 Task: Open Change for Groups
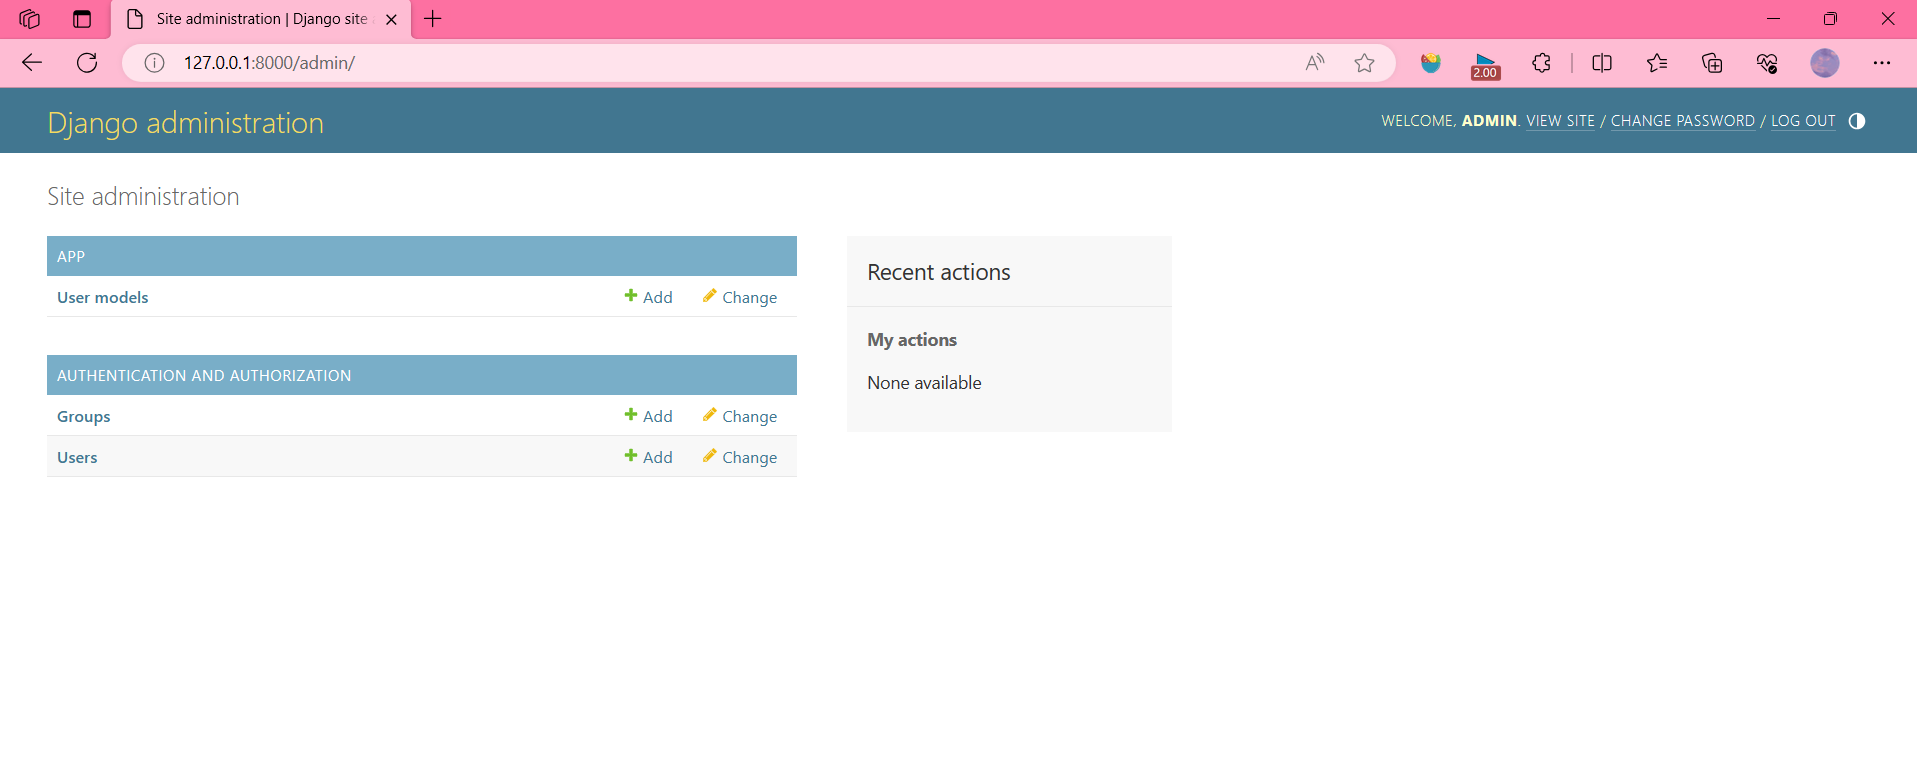[740, 416]
